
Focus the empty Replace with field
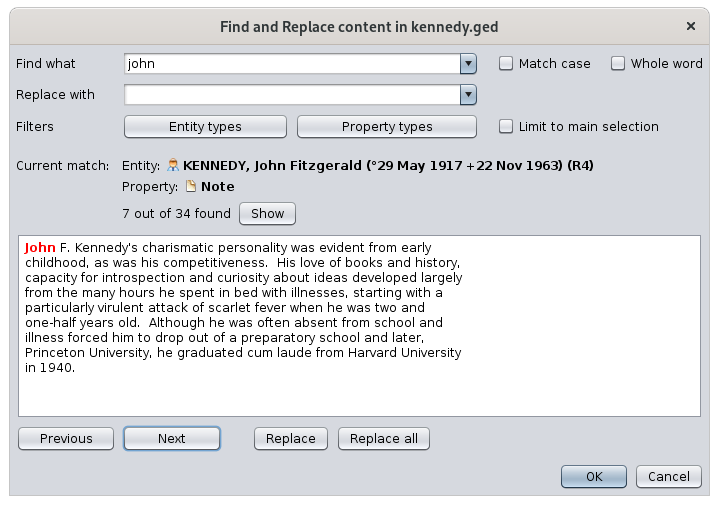(x=292, y=95)
